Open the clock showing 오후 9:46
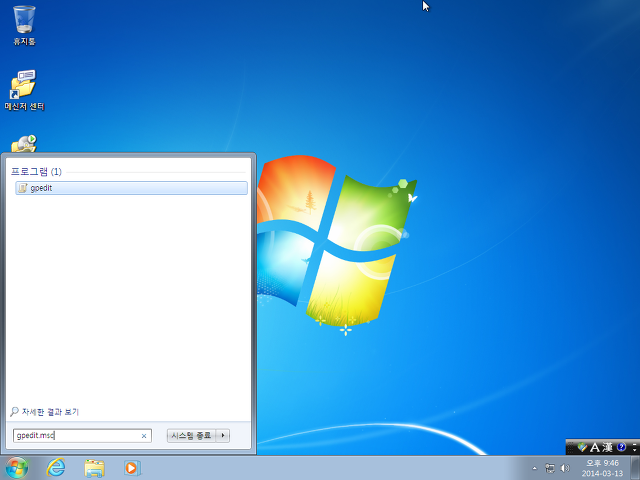The height and width of the screenshot is (480, 640). coord(602,468)
